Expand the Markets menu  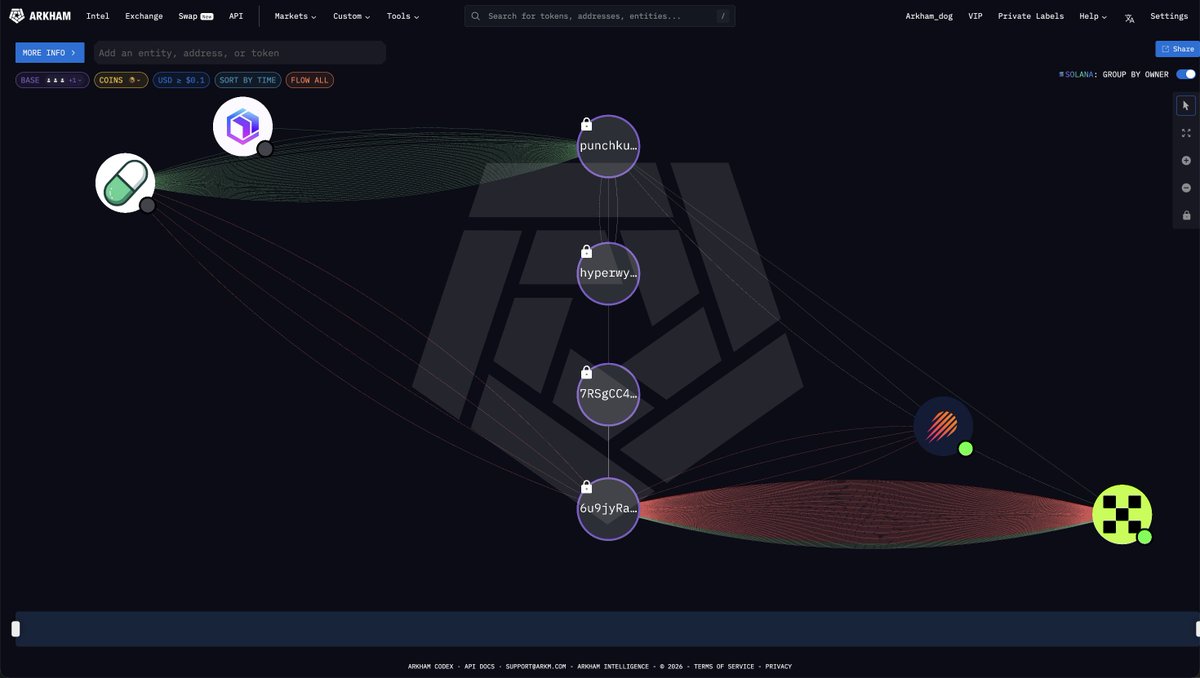(x=295, y=16)
